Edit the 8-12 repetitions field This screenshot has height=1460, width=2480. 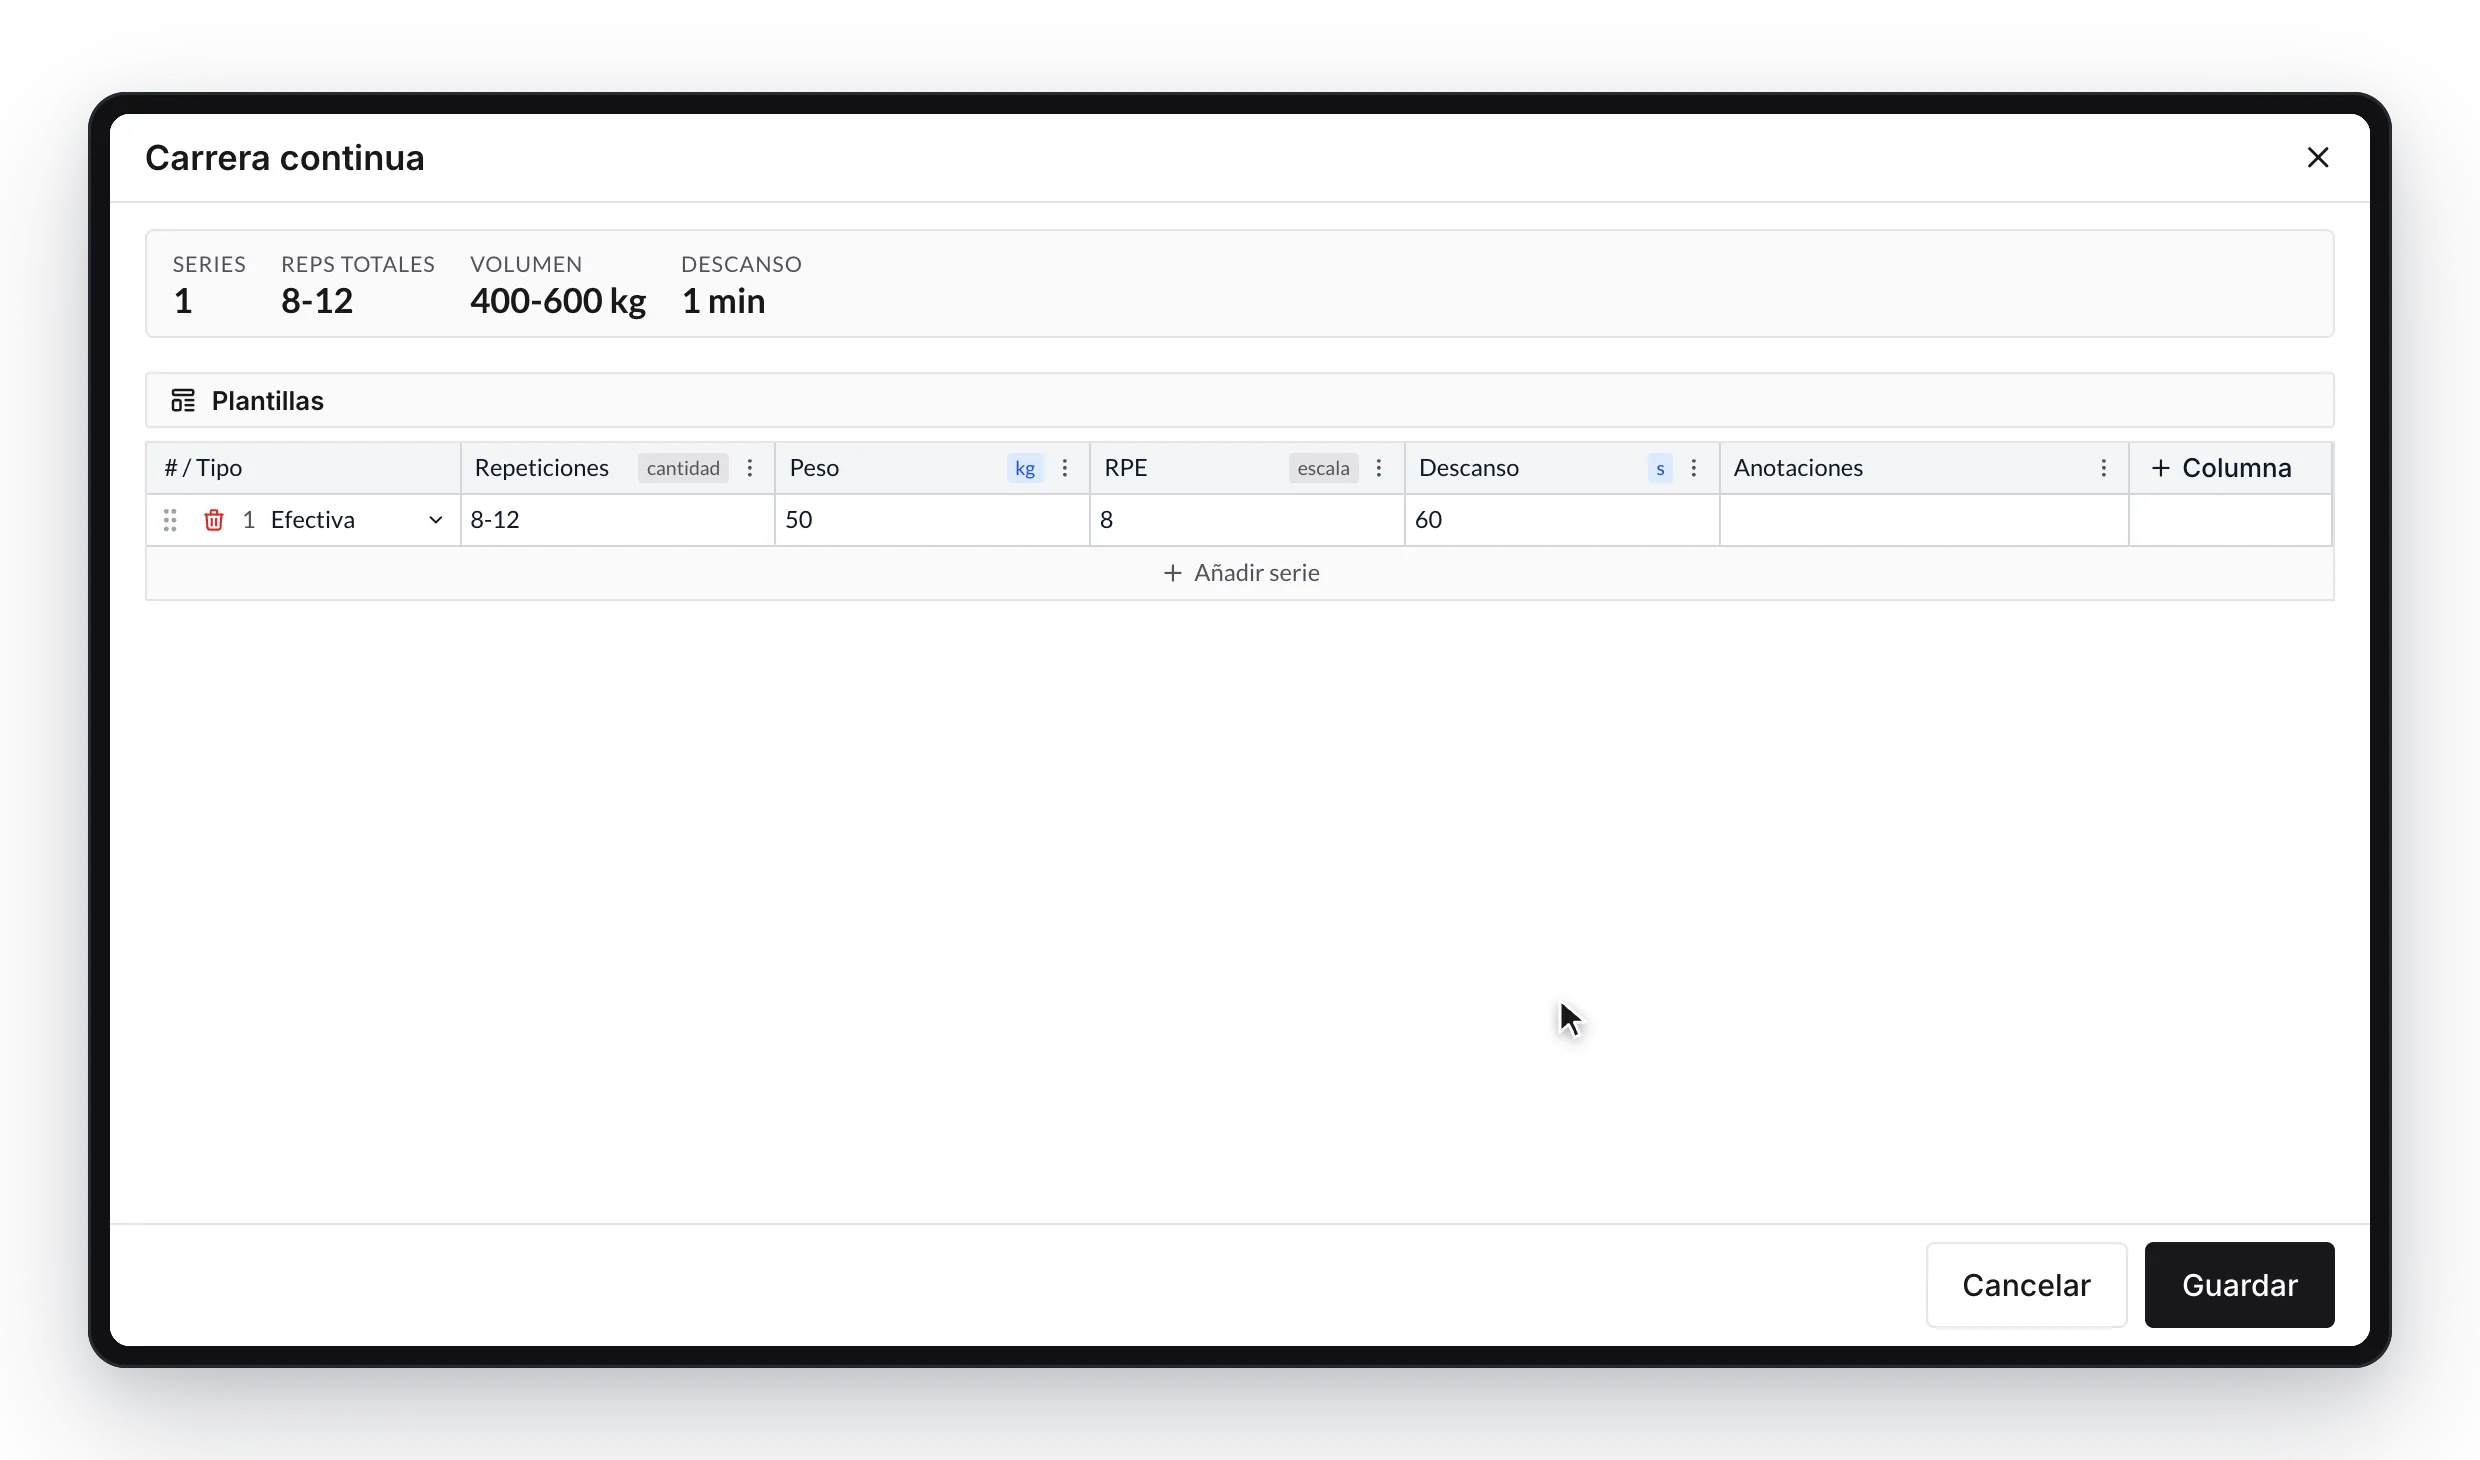(617, 520)
